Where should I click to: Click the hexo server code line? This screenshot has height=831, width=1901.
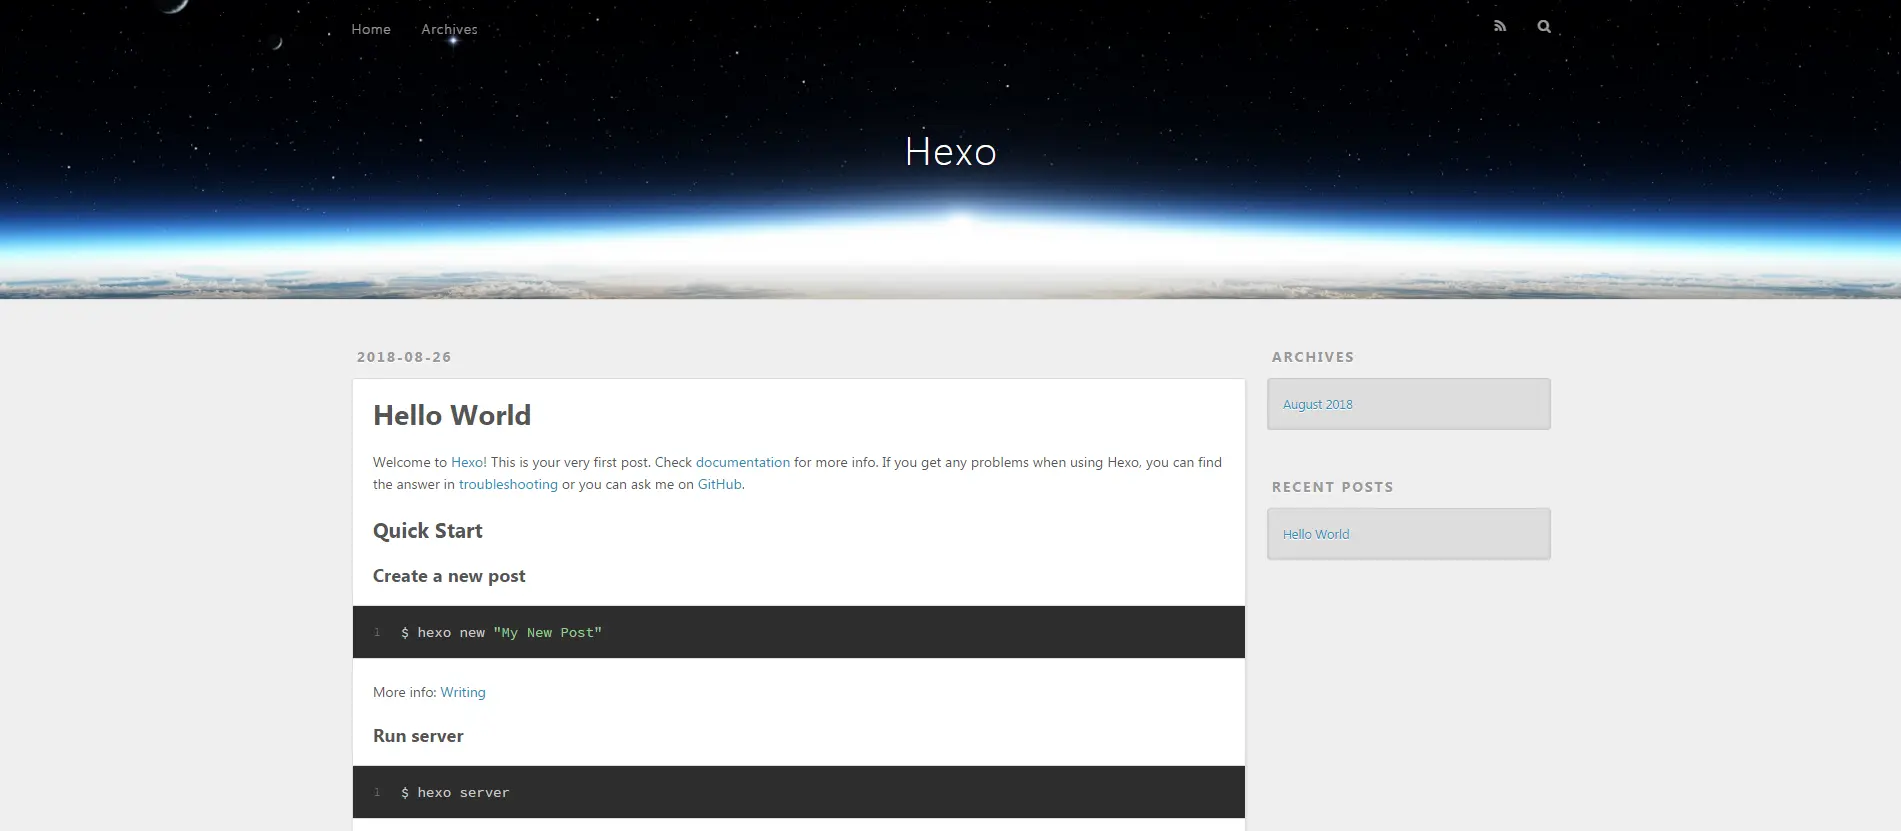pos(455,792)
